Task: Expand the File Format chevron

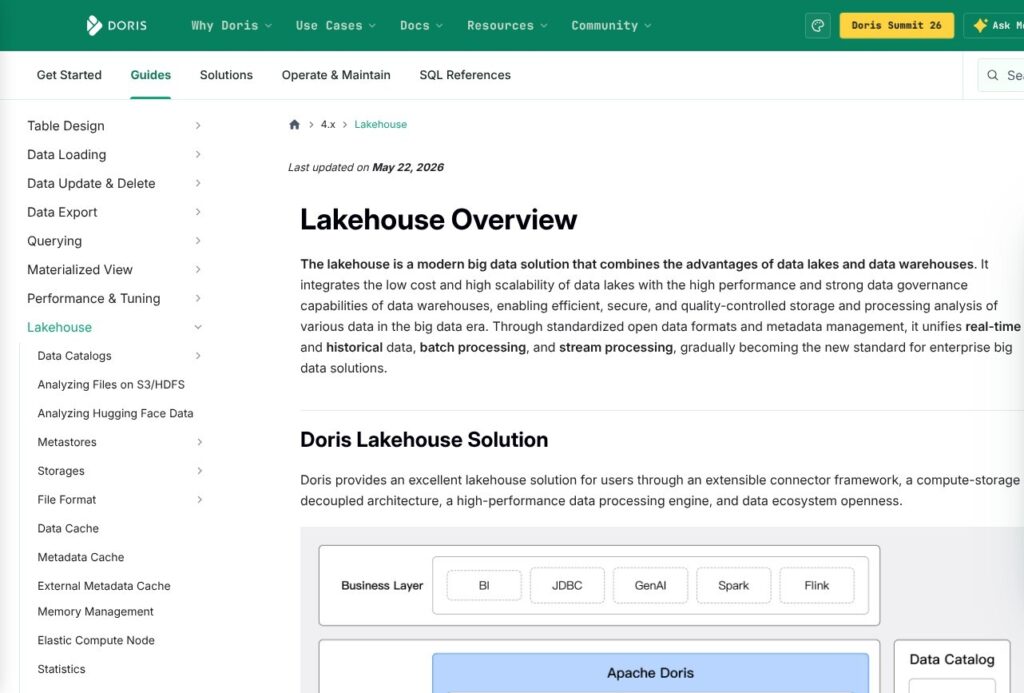Action: pos(199,499)
